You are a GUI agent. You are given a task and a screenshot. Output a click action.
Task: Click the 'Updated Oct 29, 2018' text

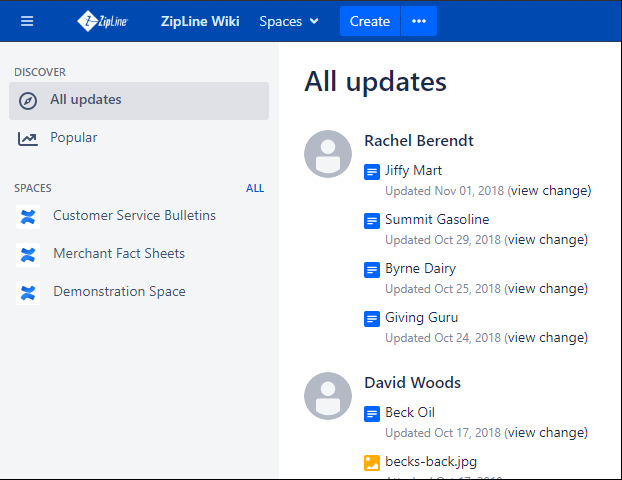(443, 240)
